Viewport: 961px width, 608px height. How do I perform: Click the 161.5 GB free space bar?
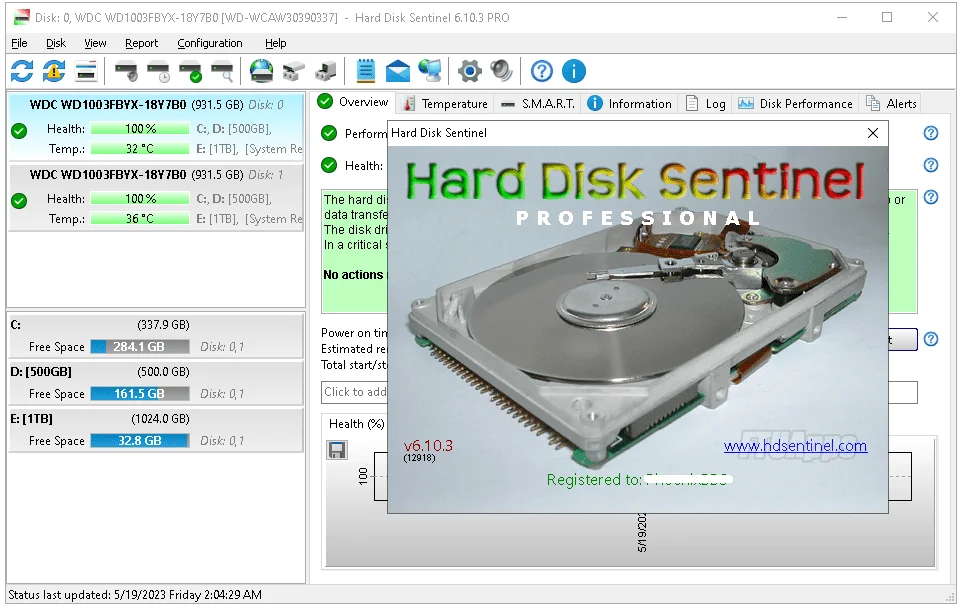coord(140,393)
